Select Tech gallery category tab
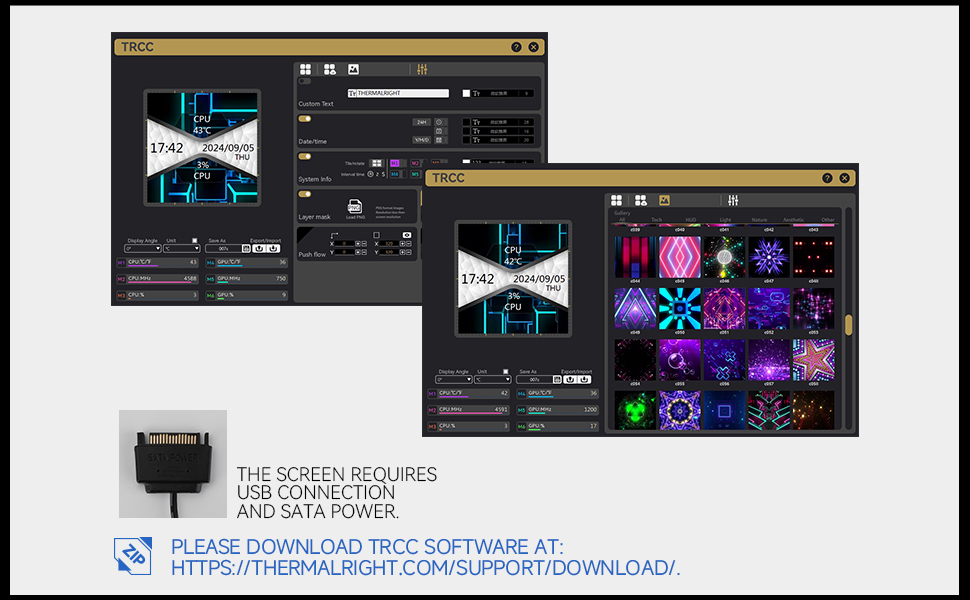Viewport: 970px width, 600px height. coord(656,220)
